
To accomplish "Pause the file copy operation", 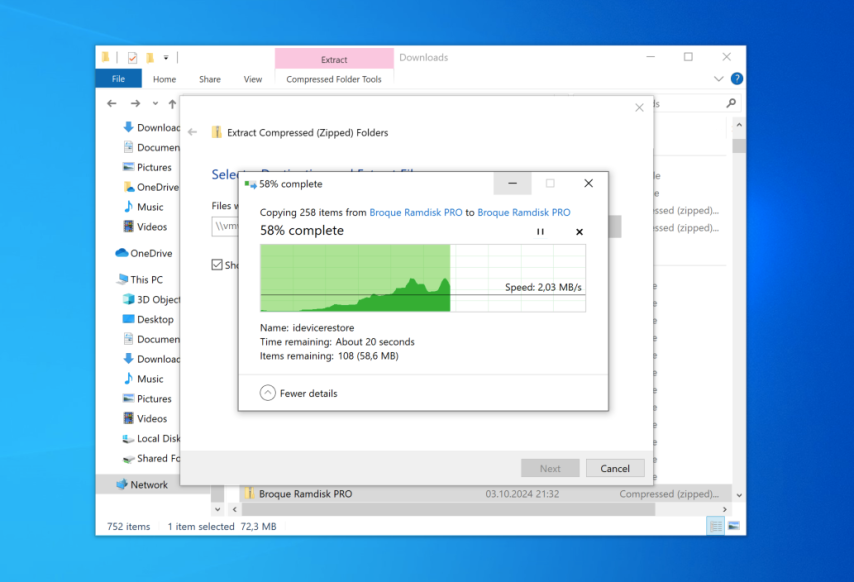I will pos(540,232).
